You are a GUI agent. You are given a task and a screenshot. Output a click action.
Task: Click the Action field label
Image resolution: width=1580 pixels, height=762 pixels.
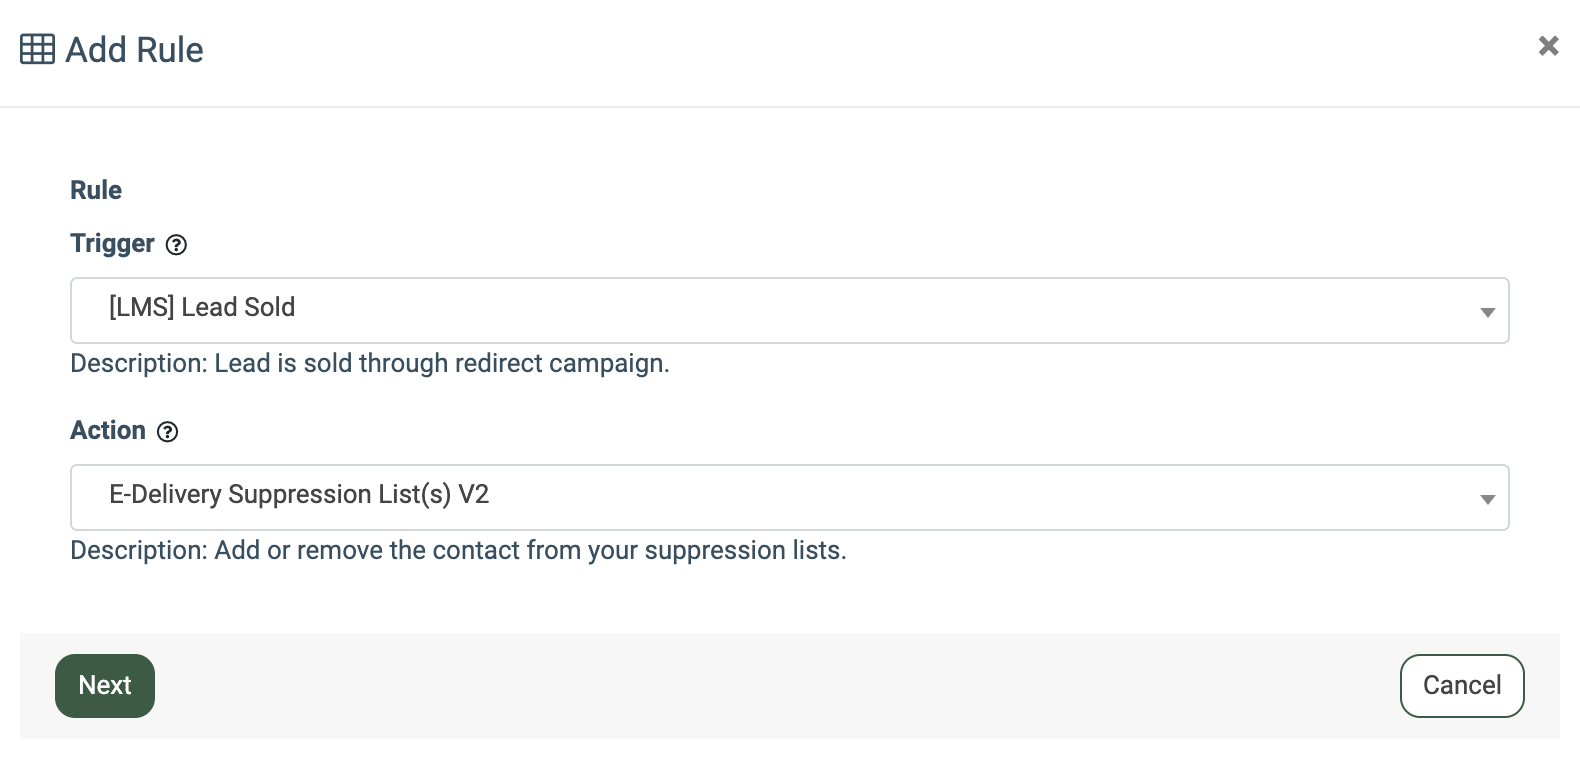[108, 430]
